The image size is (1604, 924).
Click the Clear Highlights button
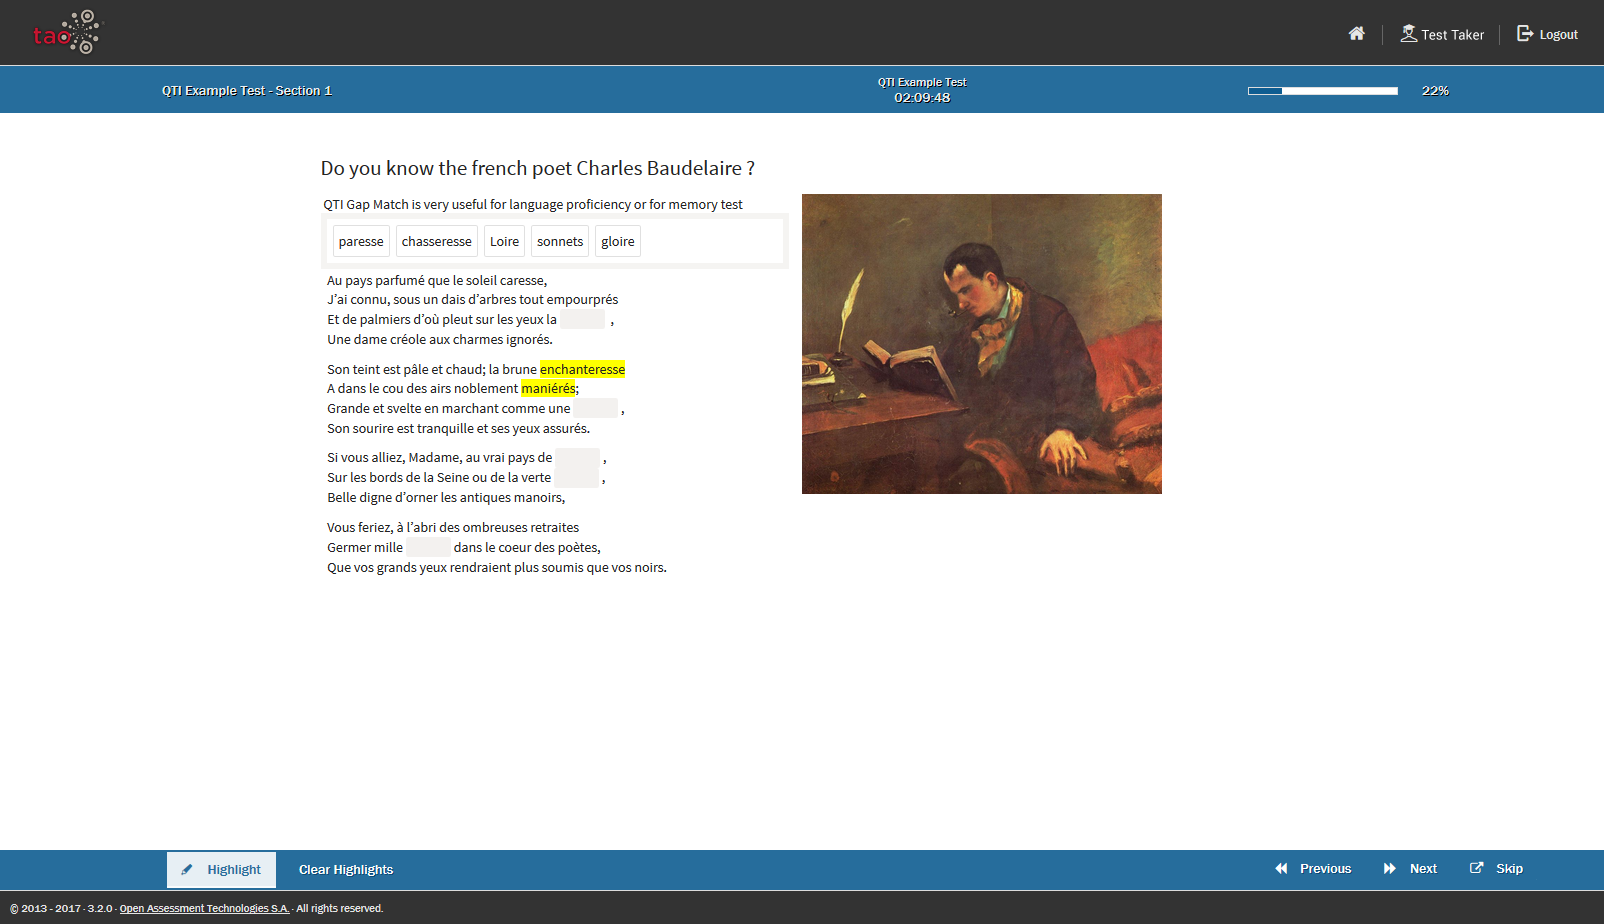(x=346, y=870)
